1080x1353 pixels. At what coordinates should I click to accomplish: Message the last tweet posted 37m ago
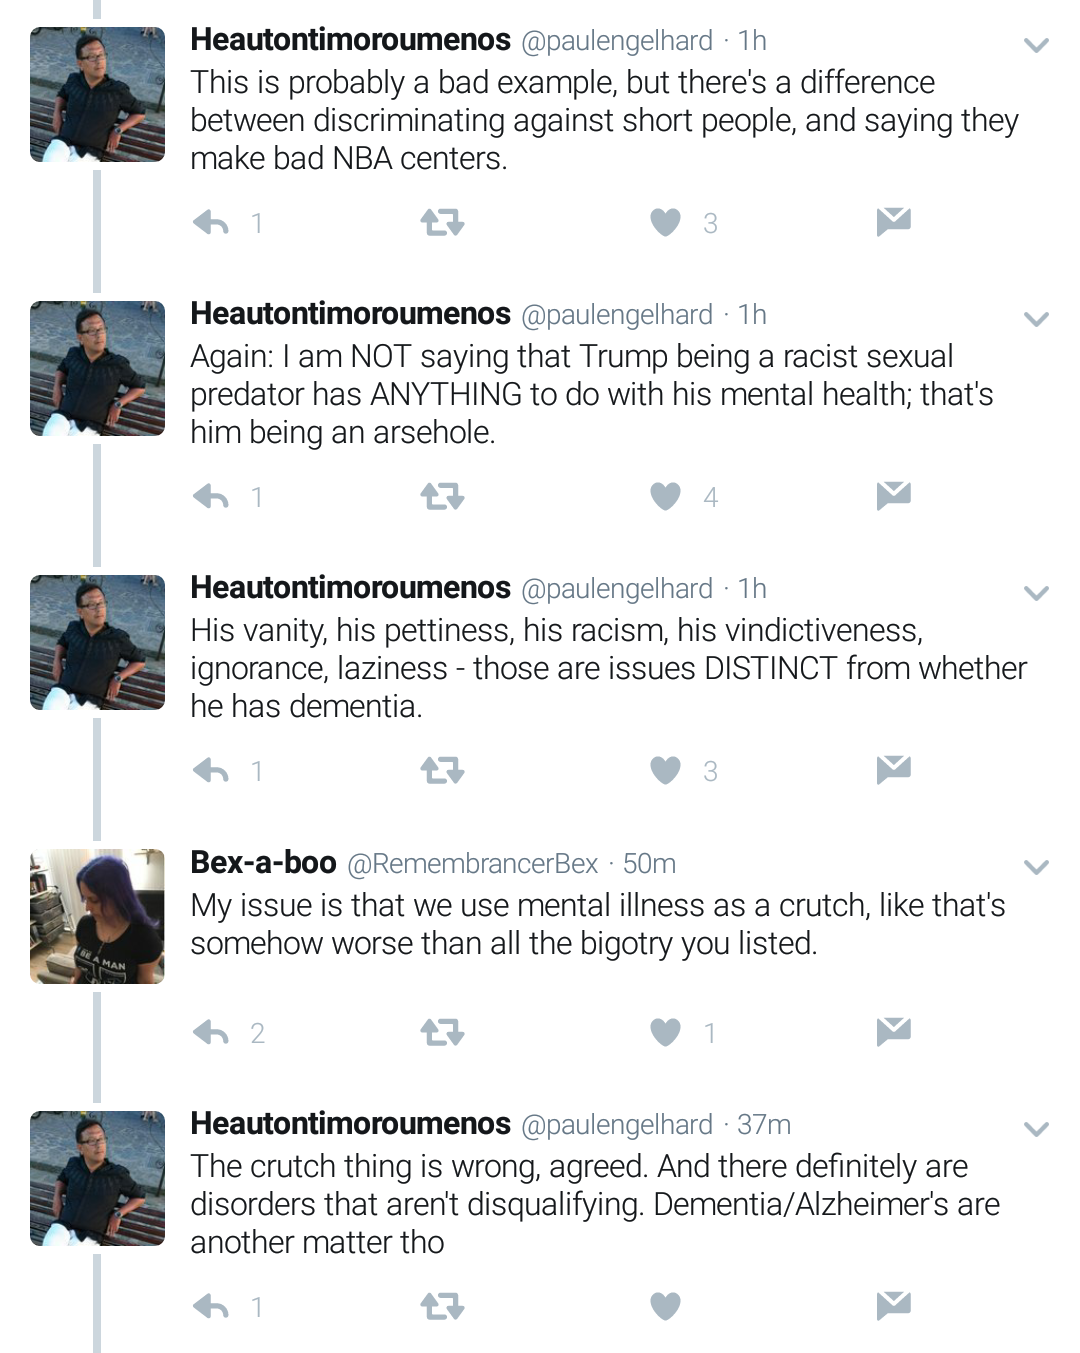(893, 1305)
